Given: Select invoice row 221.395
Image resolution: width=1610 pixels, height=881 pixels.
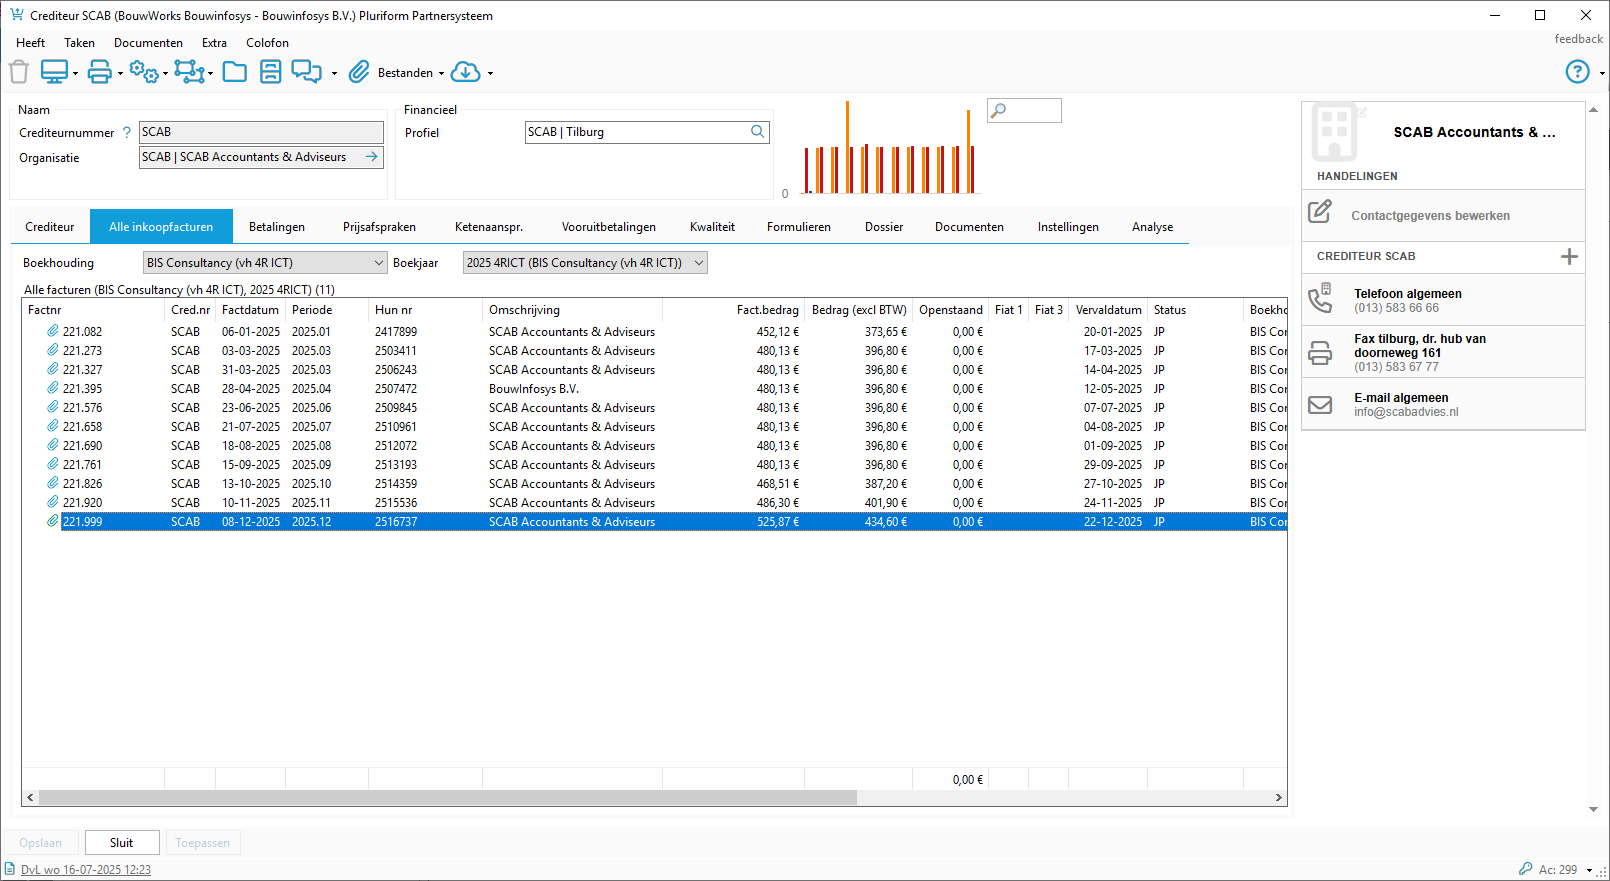Looking at the screenshot, I should 82,389.
